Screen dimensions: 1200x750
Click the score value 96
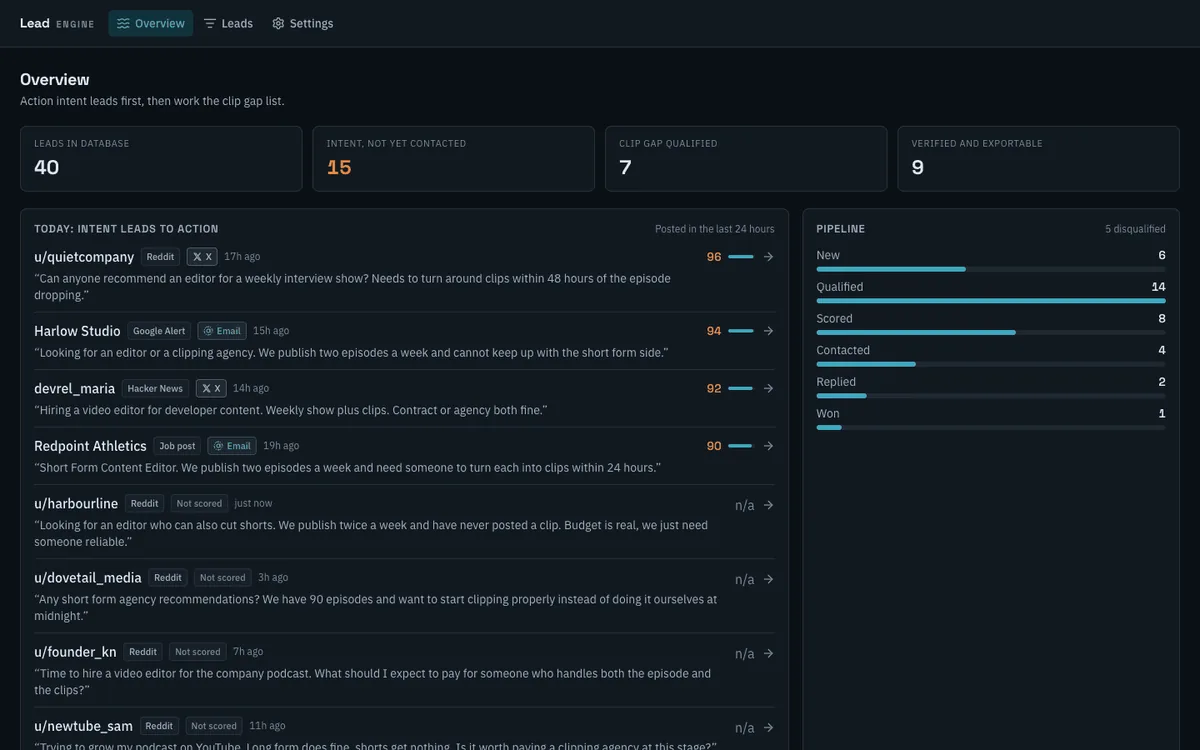pyautogui.click(x=714, y=257)
